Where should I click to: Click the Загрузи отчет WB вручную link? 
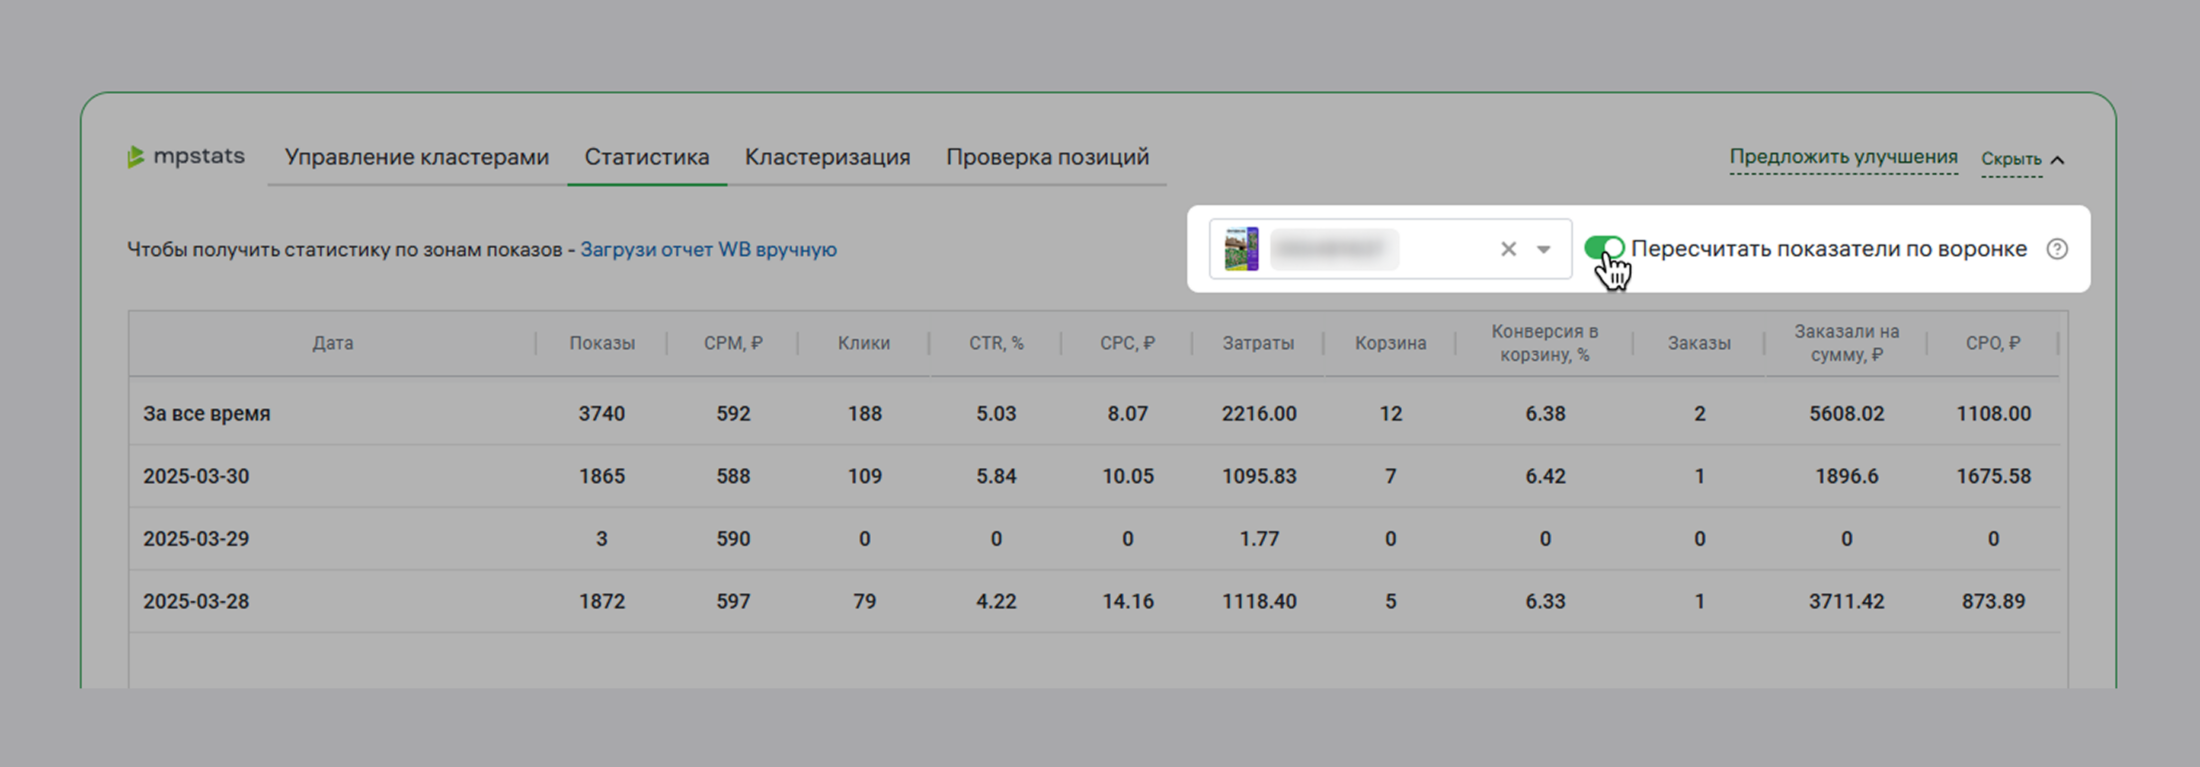708,249
